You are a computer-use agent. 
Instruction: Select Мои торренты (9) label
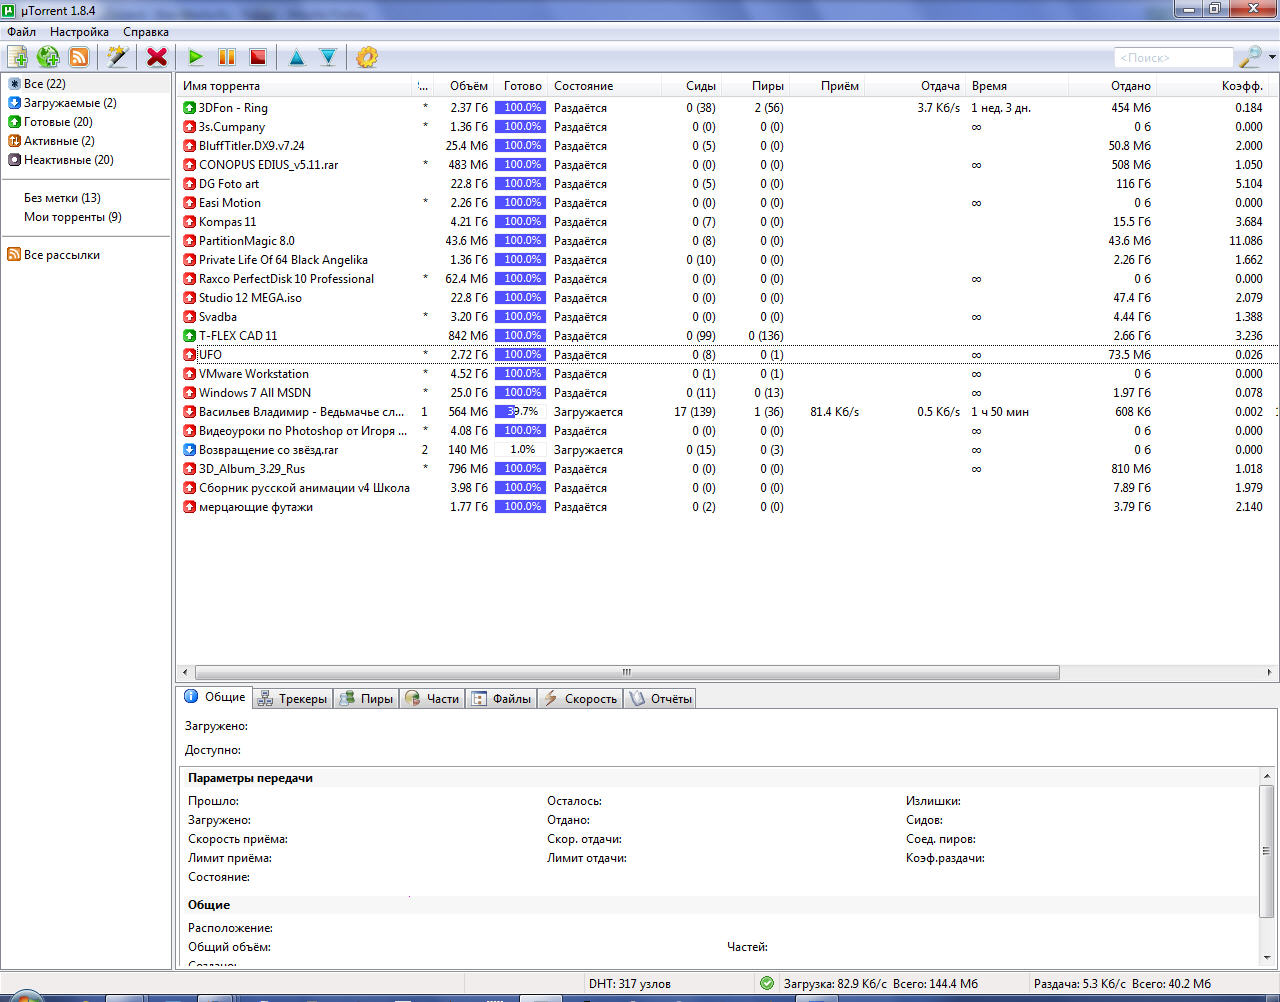point(72,217)
